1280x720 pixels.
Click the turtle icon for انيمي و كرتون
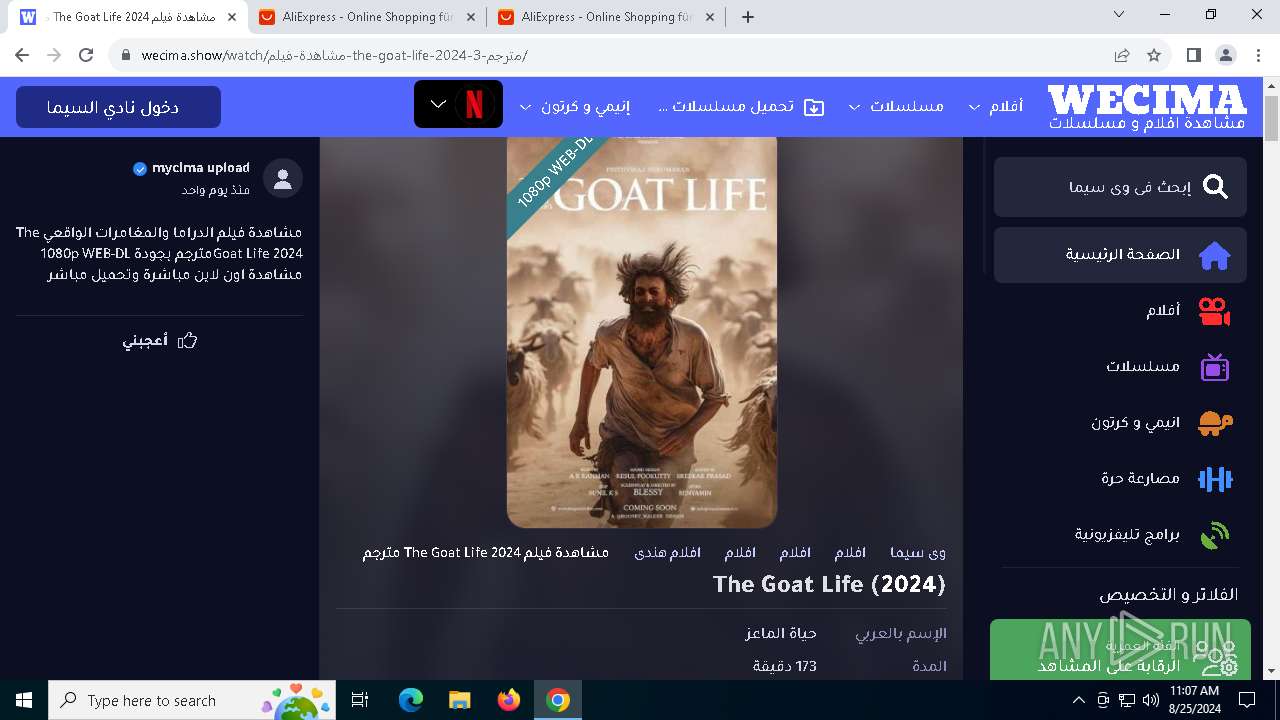[x=1215, y=423]
